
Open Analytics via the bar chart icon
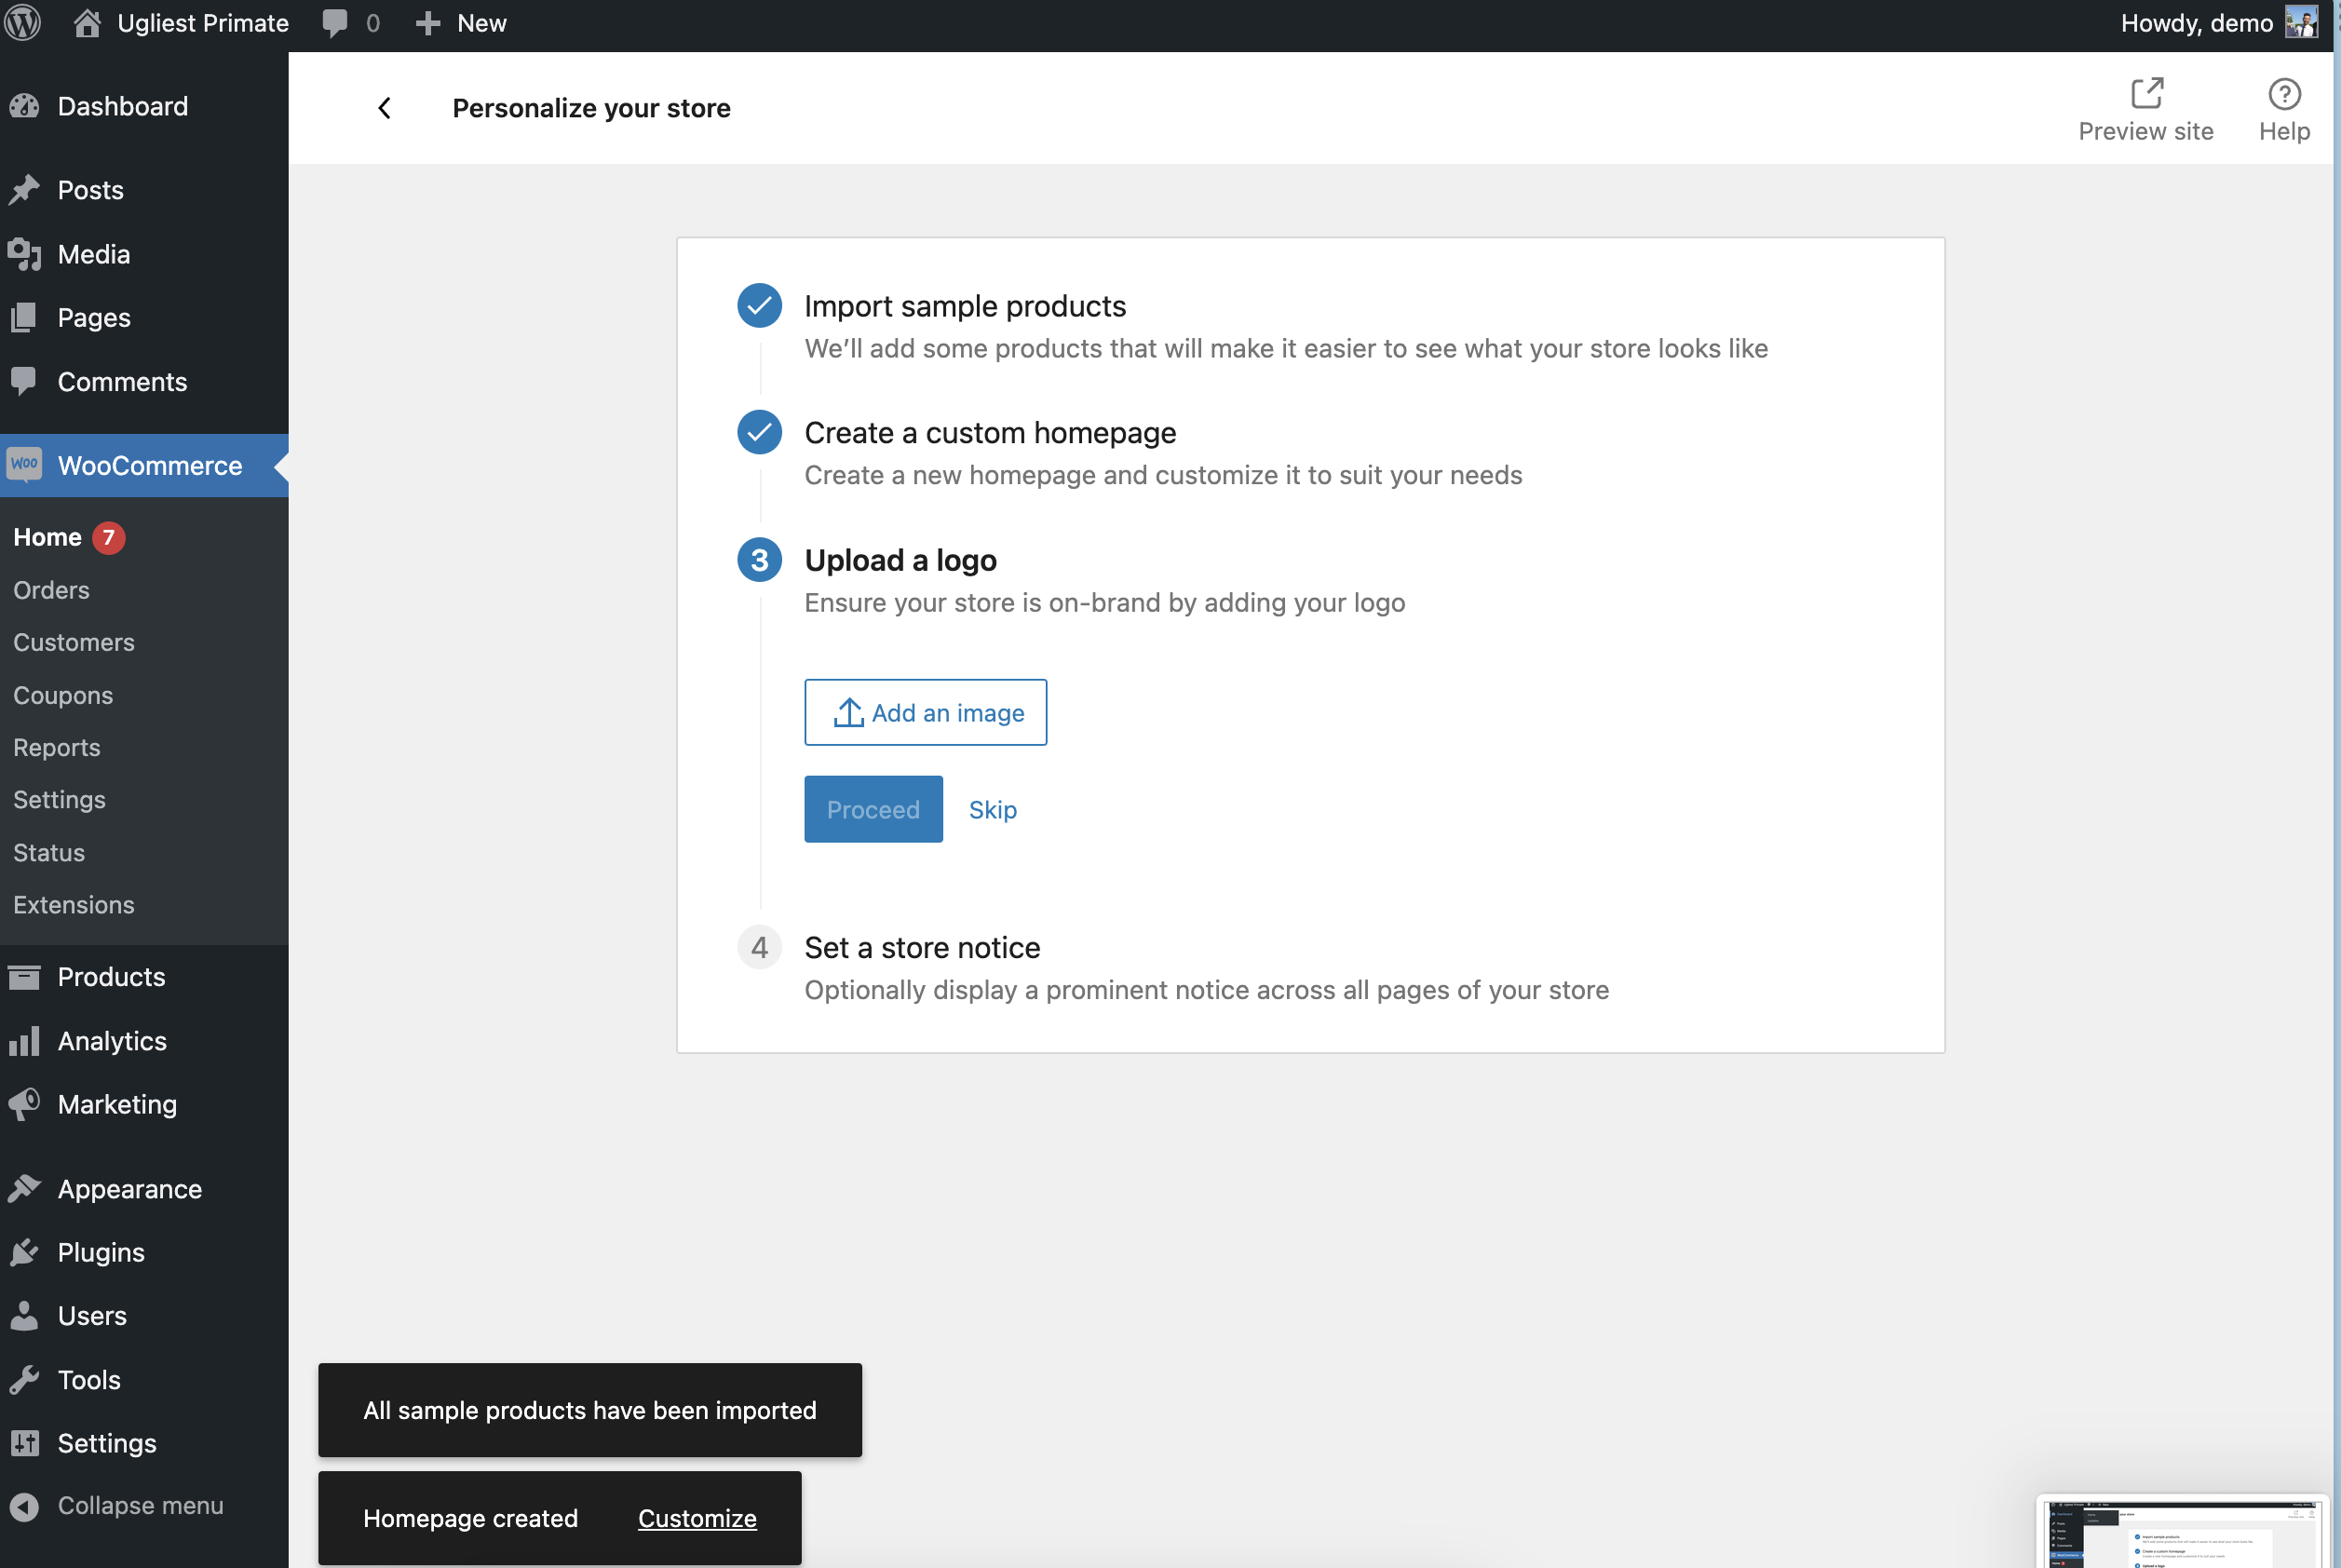[25, 1040]
